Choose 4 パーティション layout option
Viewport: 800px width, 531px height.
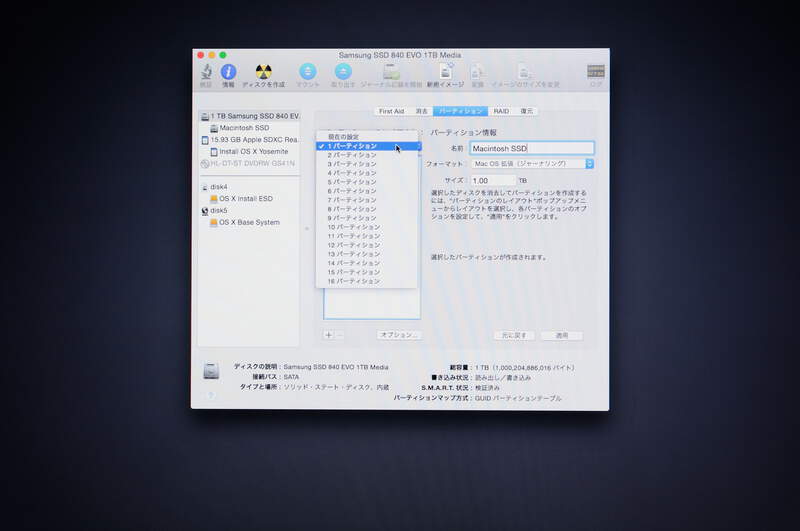pyautogui.click(x=367, y=173)
